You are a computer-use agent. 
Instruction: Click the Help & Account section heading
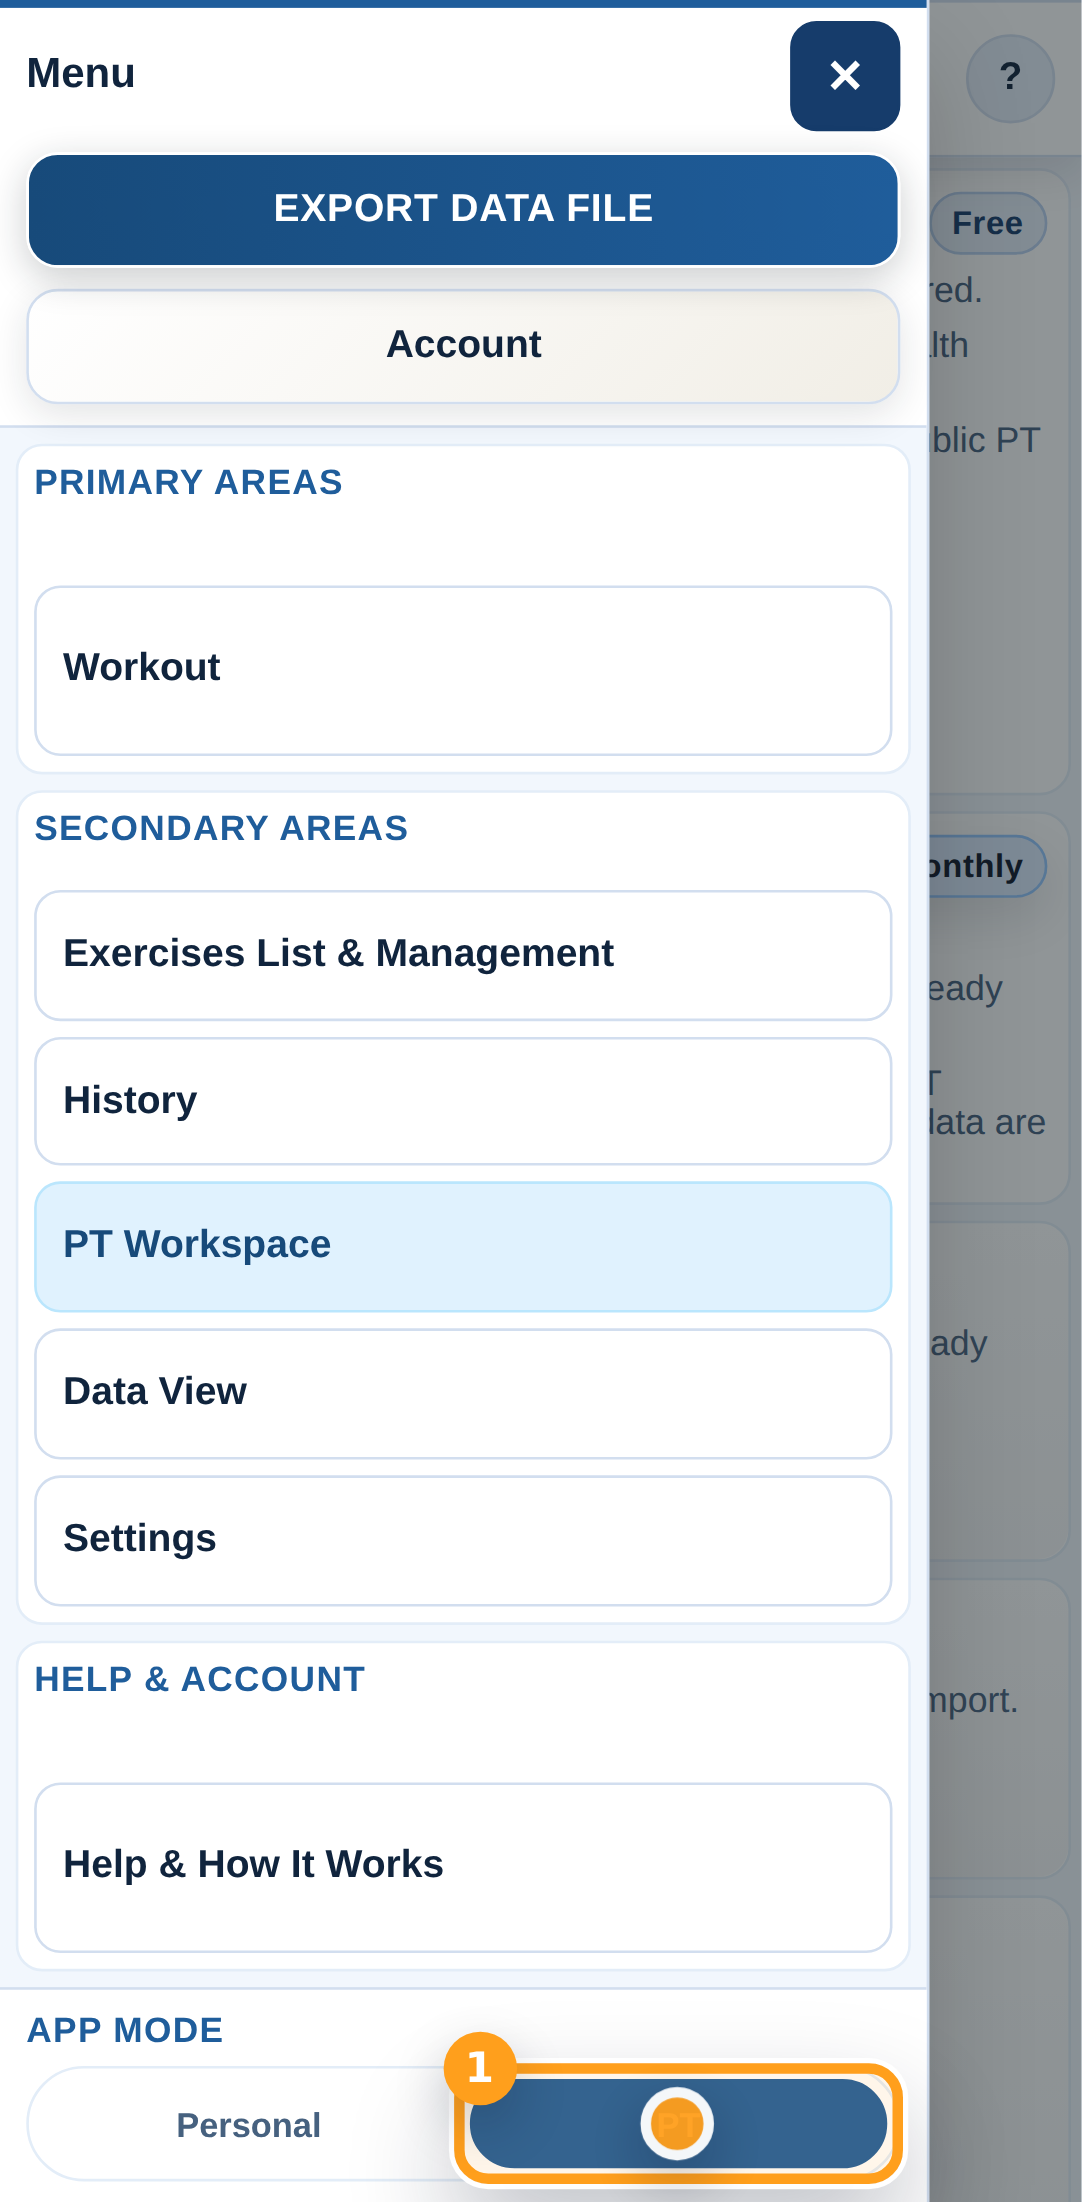tap(200, 1680)
